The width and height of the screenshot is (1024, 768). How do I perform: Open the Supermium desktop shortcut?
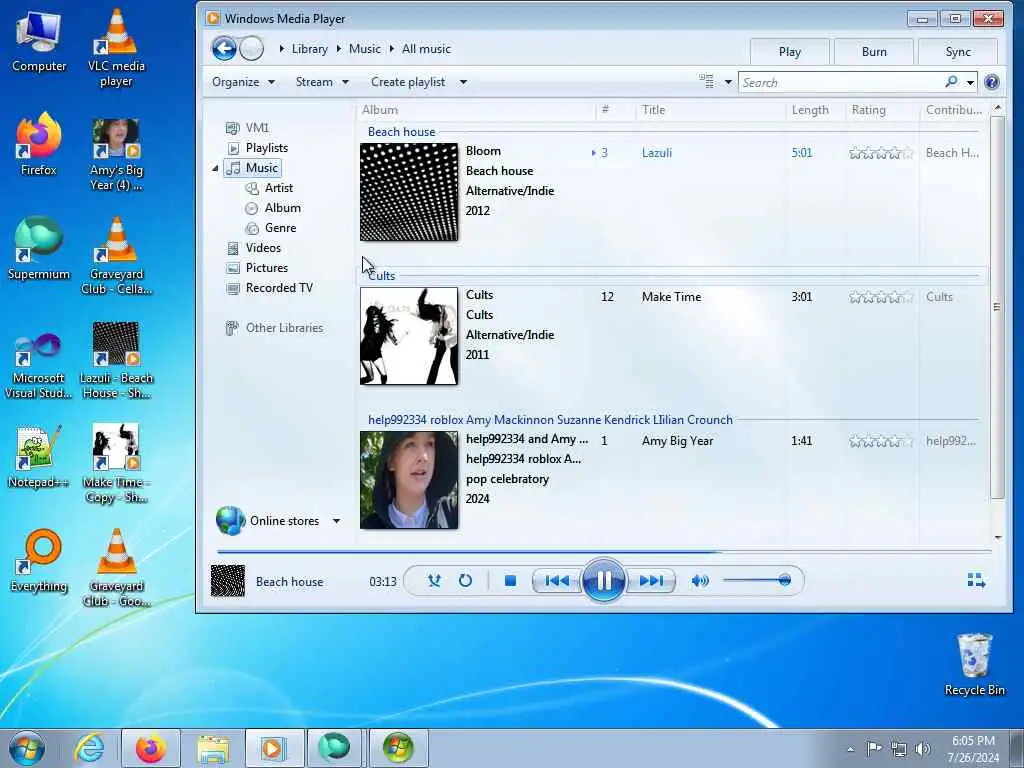(39, 248)
